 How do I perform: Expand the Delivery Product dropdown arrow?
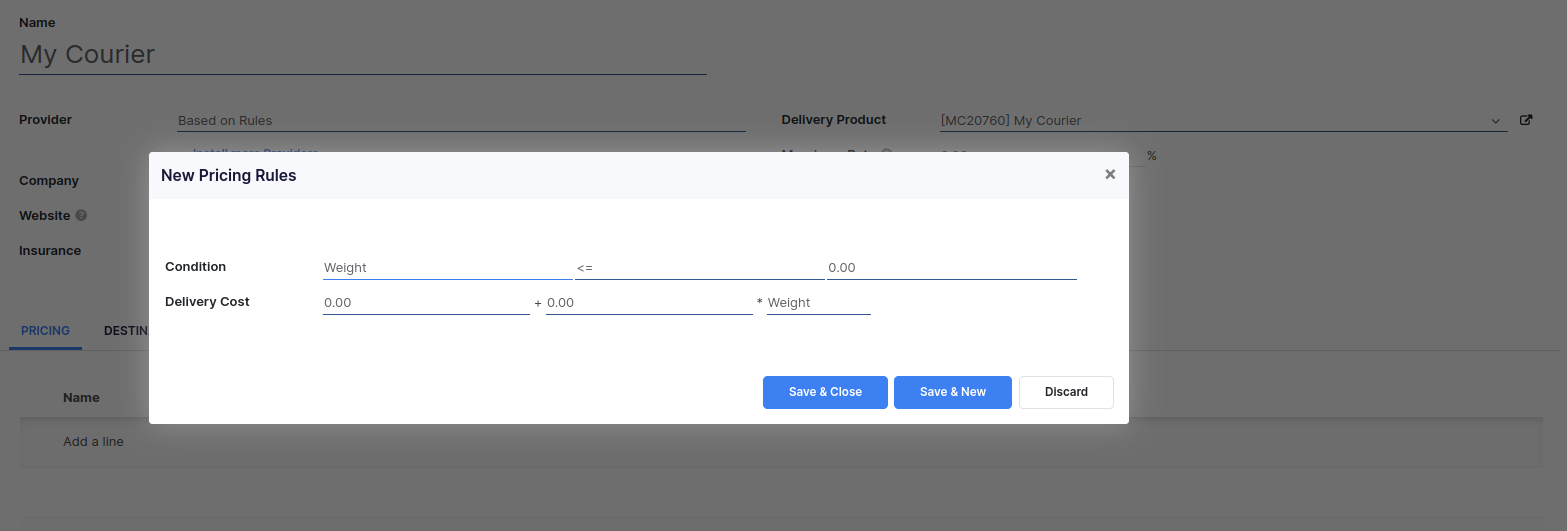coord(1496,121)
